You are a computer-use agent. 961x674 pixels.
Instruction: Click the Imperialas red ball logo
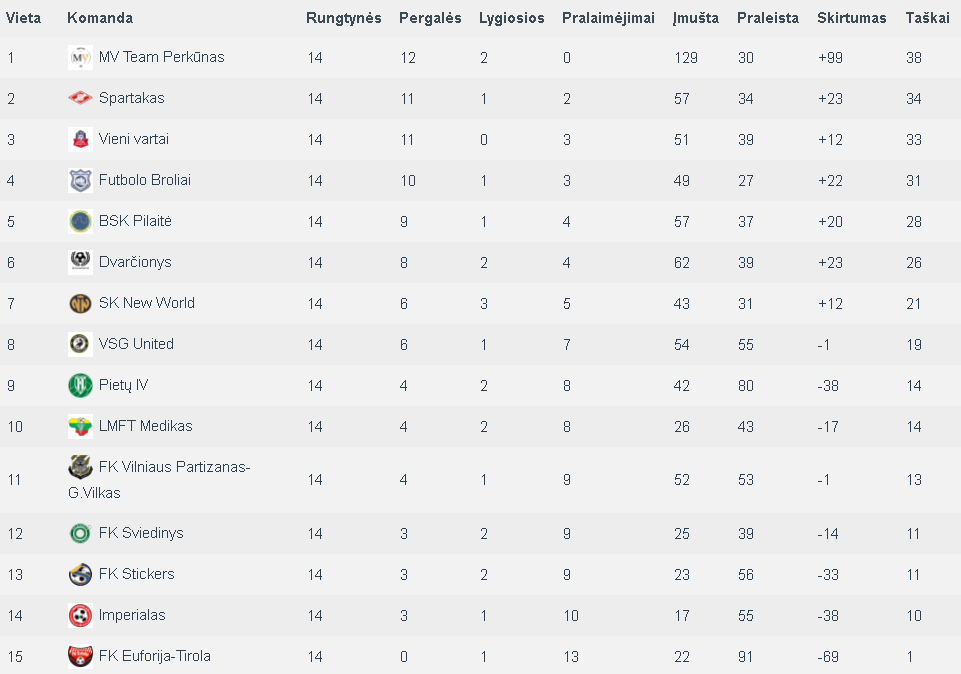[80, 616]
